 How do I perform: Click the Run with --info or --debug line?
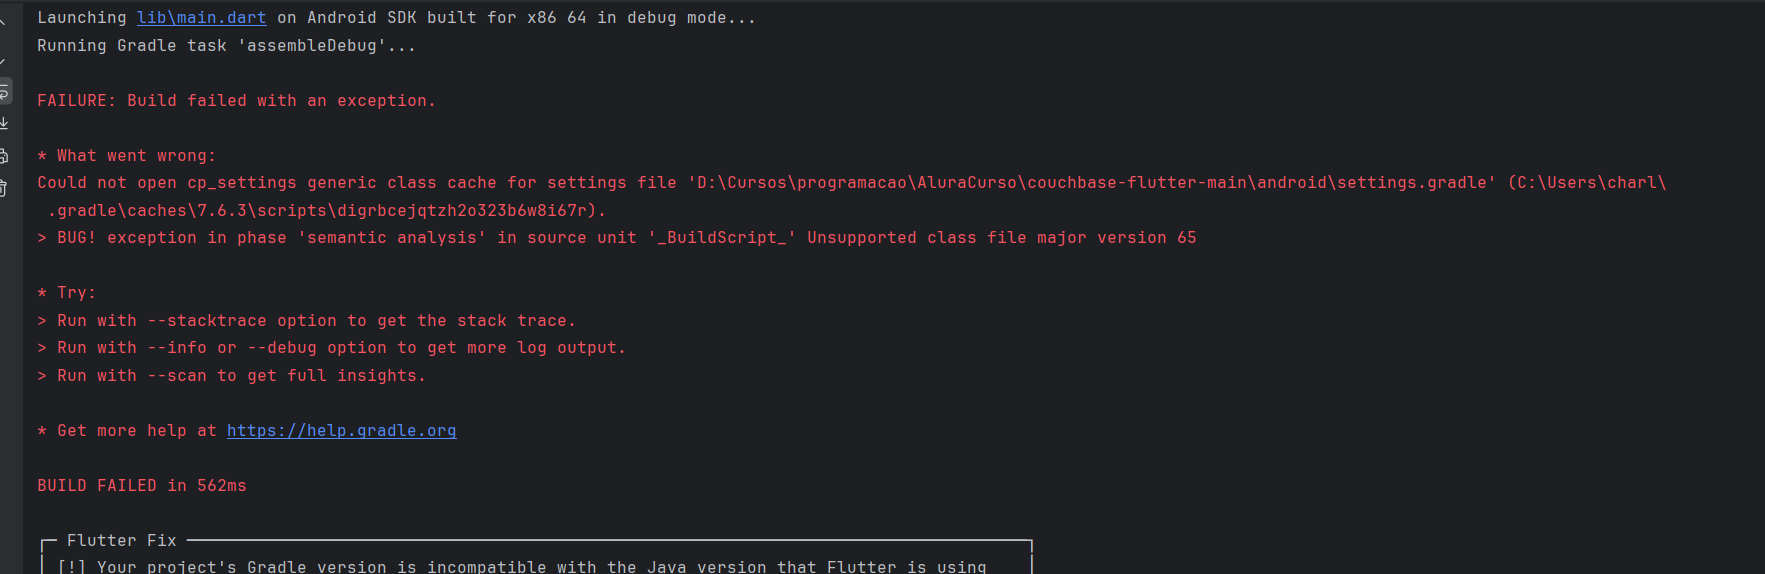point(331,348)
